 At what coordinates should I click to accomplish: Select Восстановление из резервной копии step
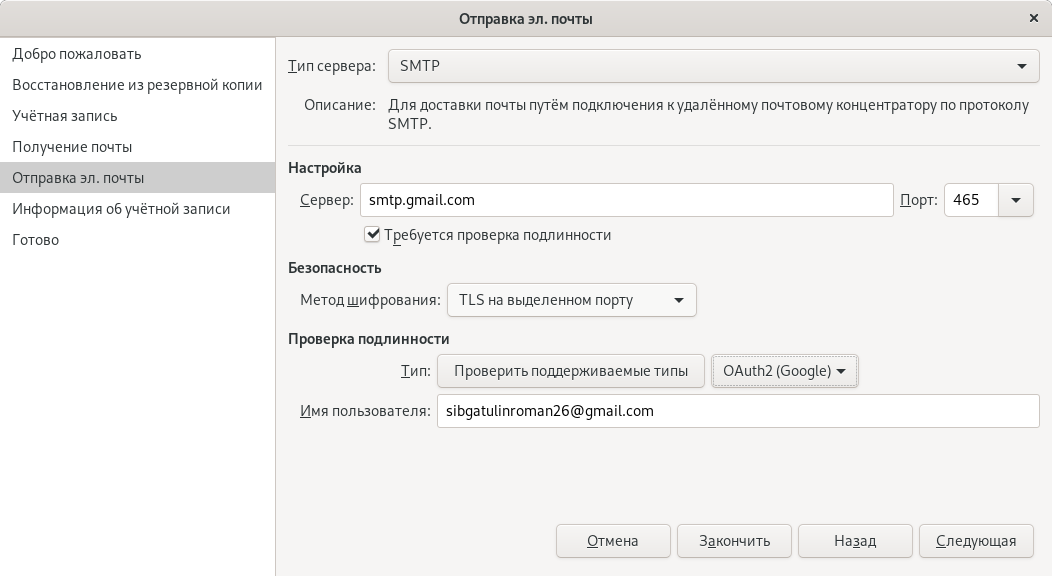tap(138, 85)
